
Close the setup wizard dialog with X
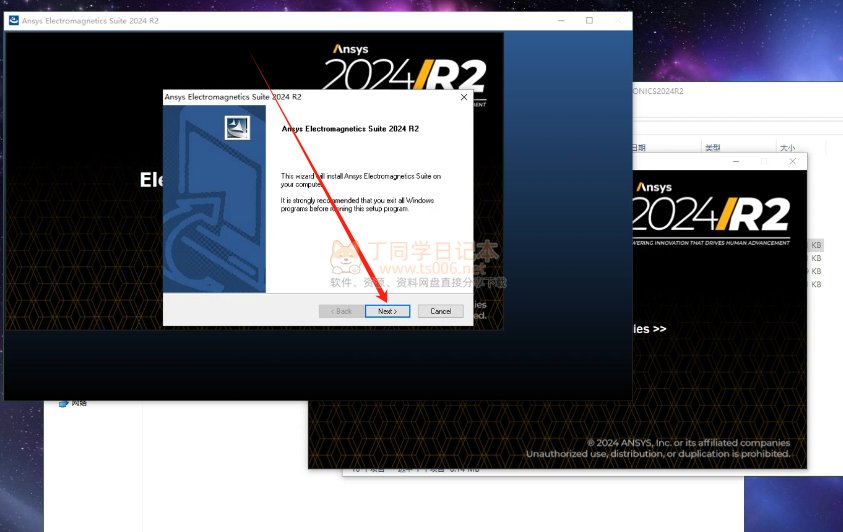coord(463,97)
